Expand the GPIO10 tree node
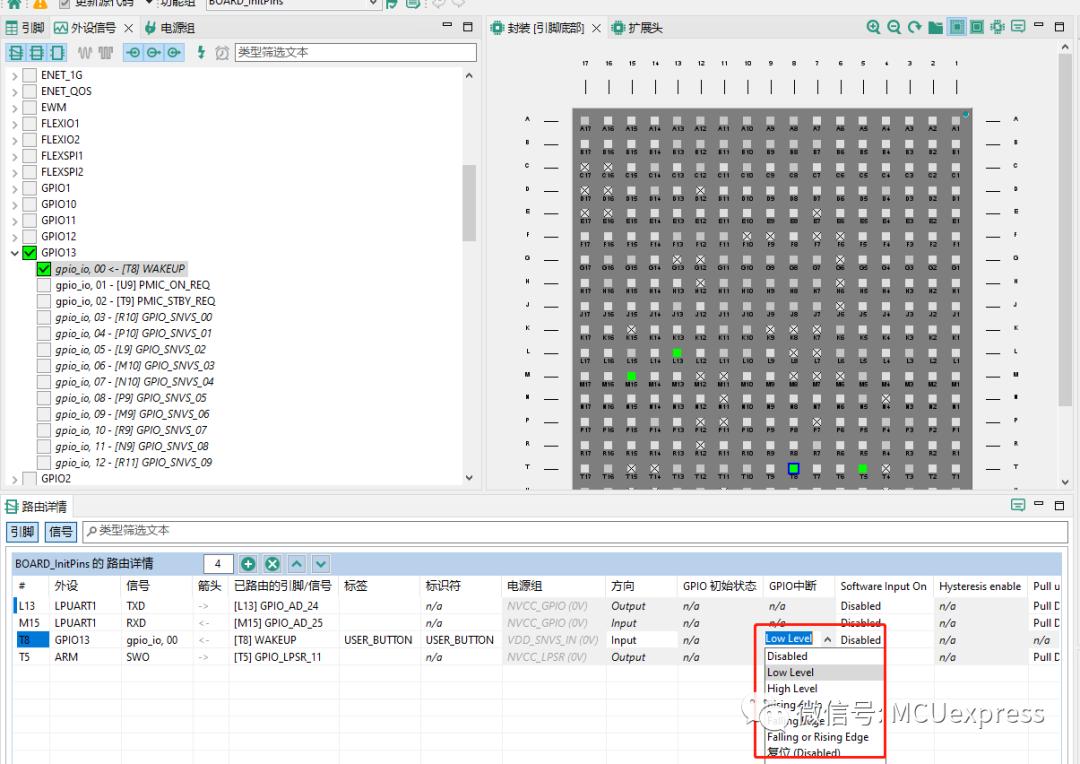Image resolution: width=1080 pixels, height=764 pixels. [x=14, y=204]
